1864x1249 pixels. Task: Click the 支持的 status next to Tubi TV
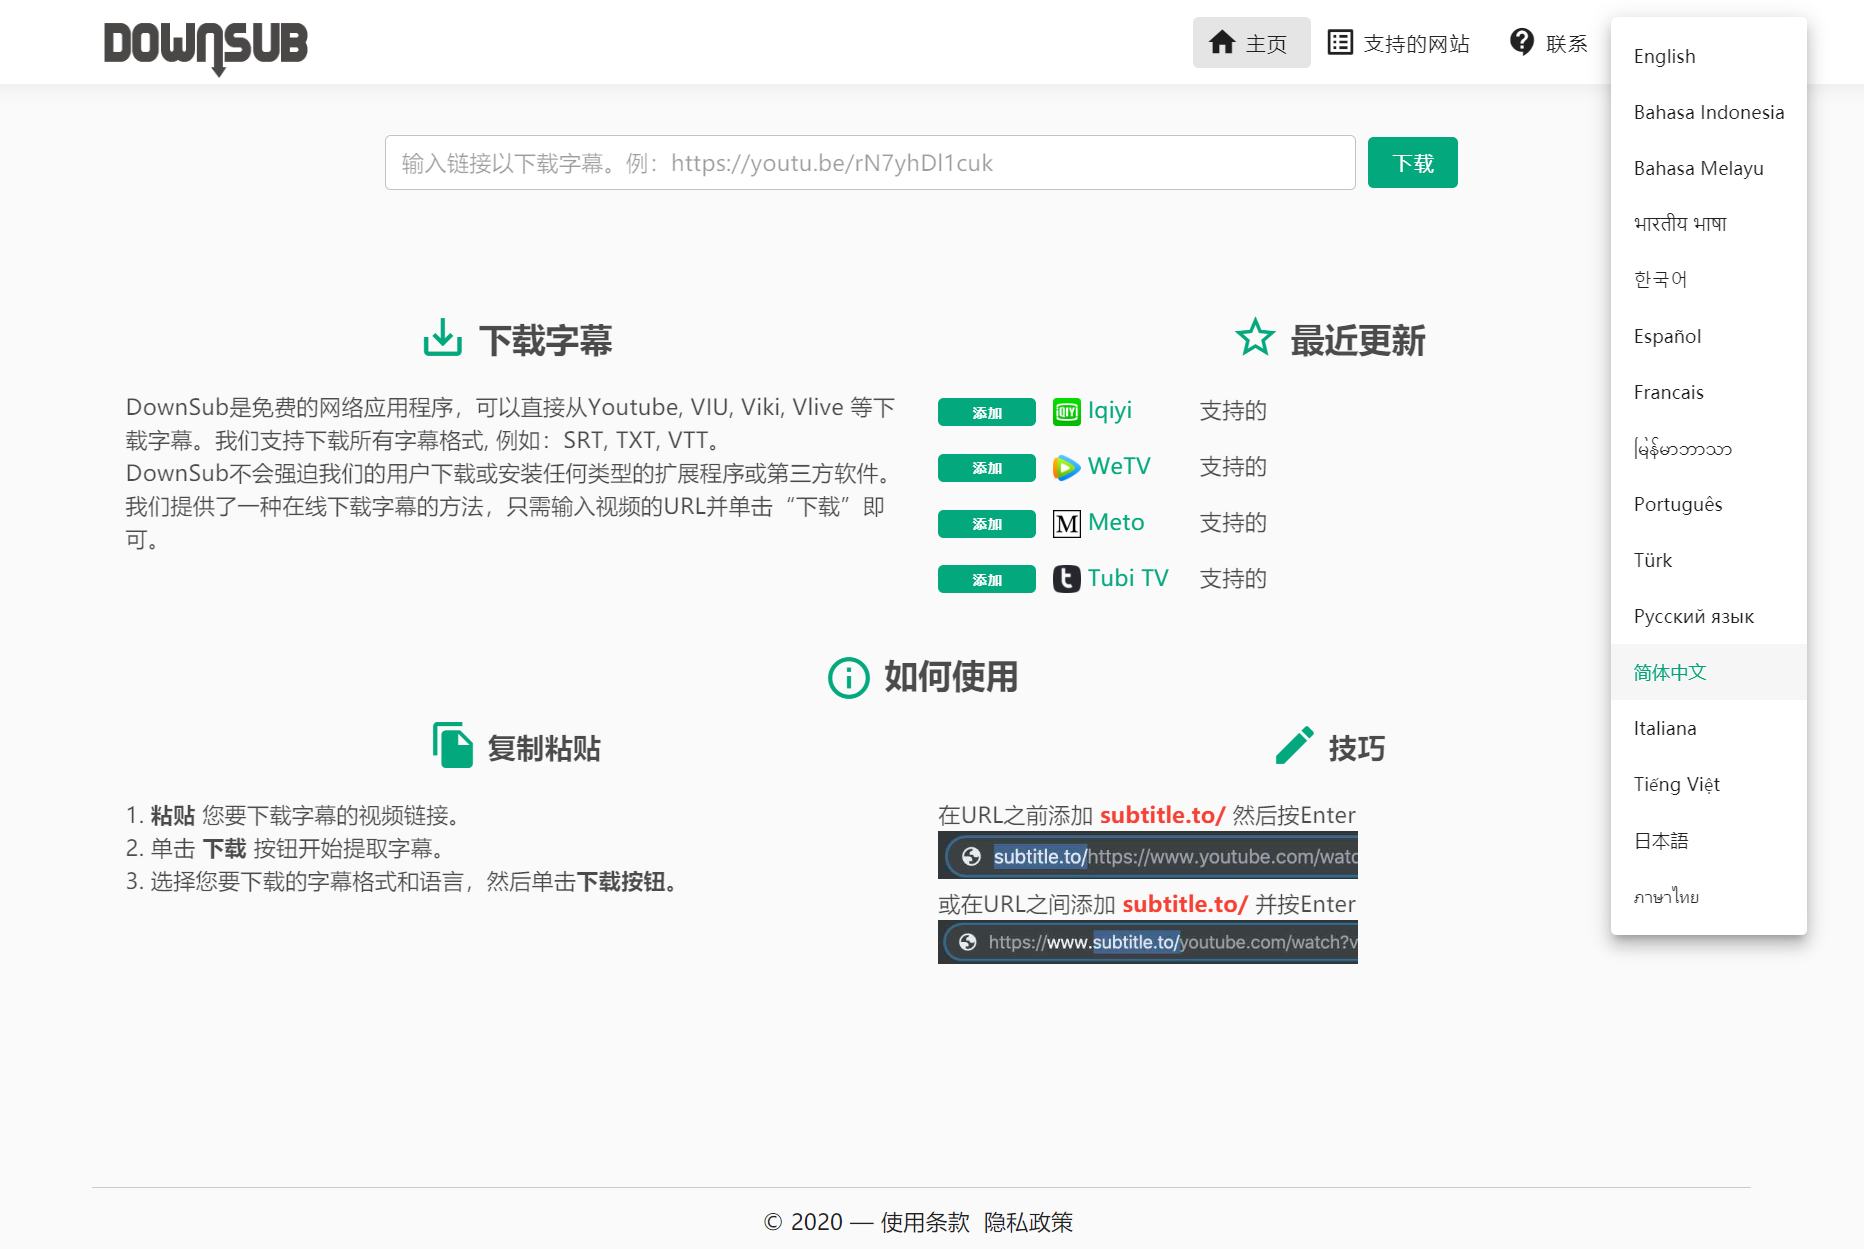click(x=1233, y=579)
